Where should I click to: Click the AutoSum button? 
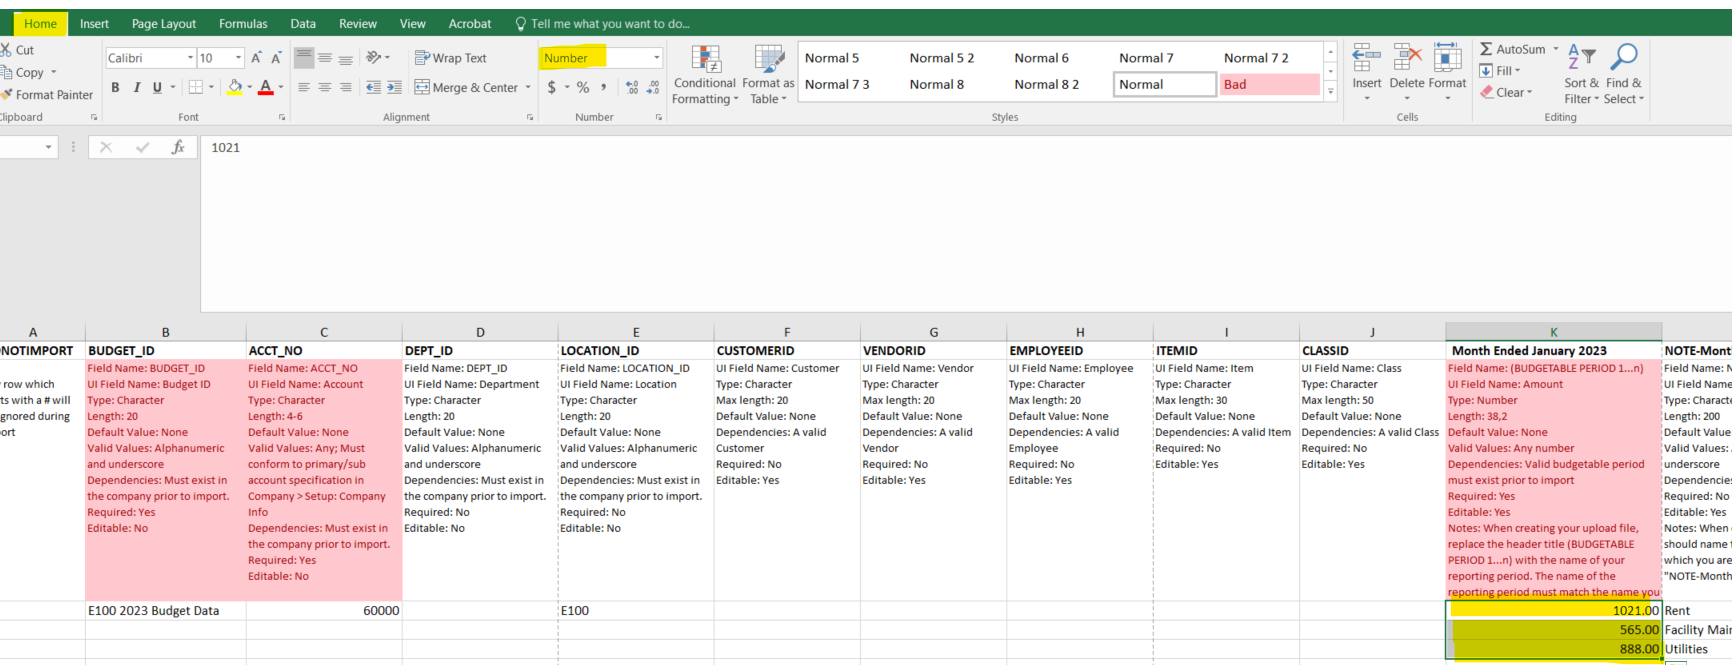click(1512, 49)
